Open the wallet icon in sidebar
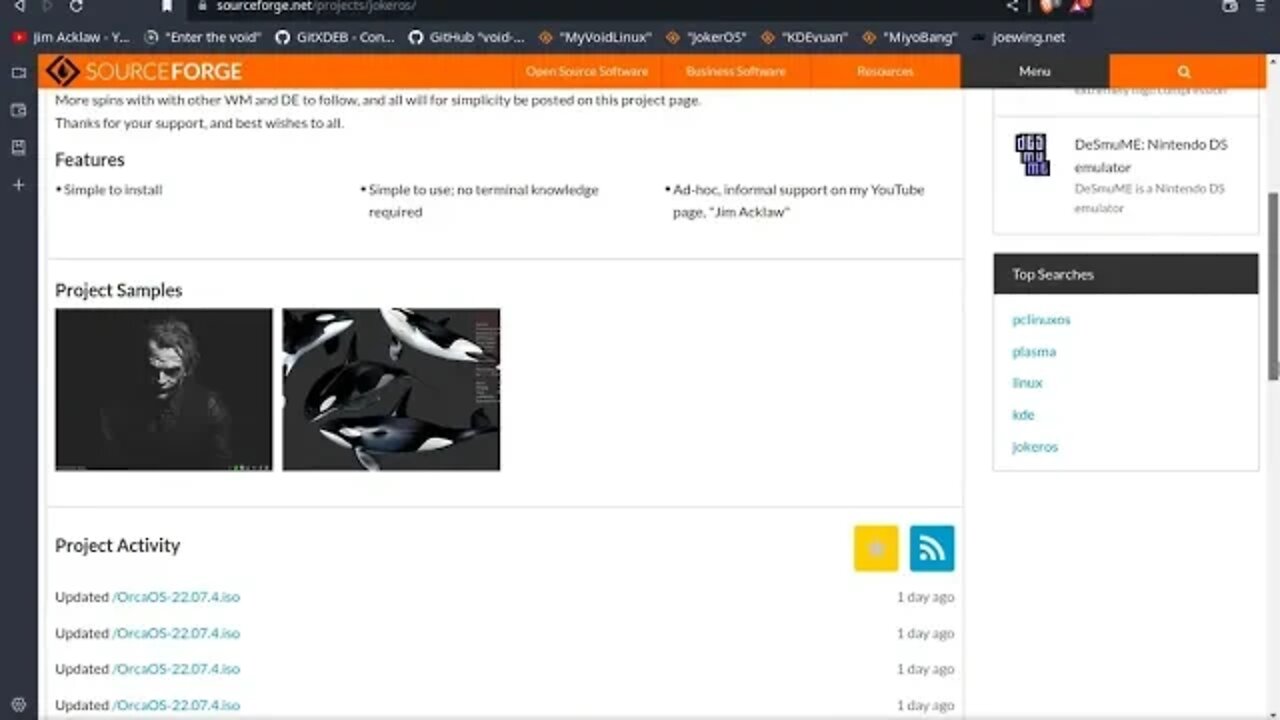 coord(18,110)
